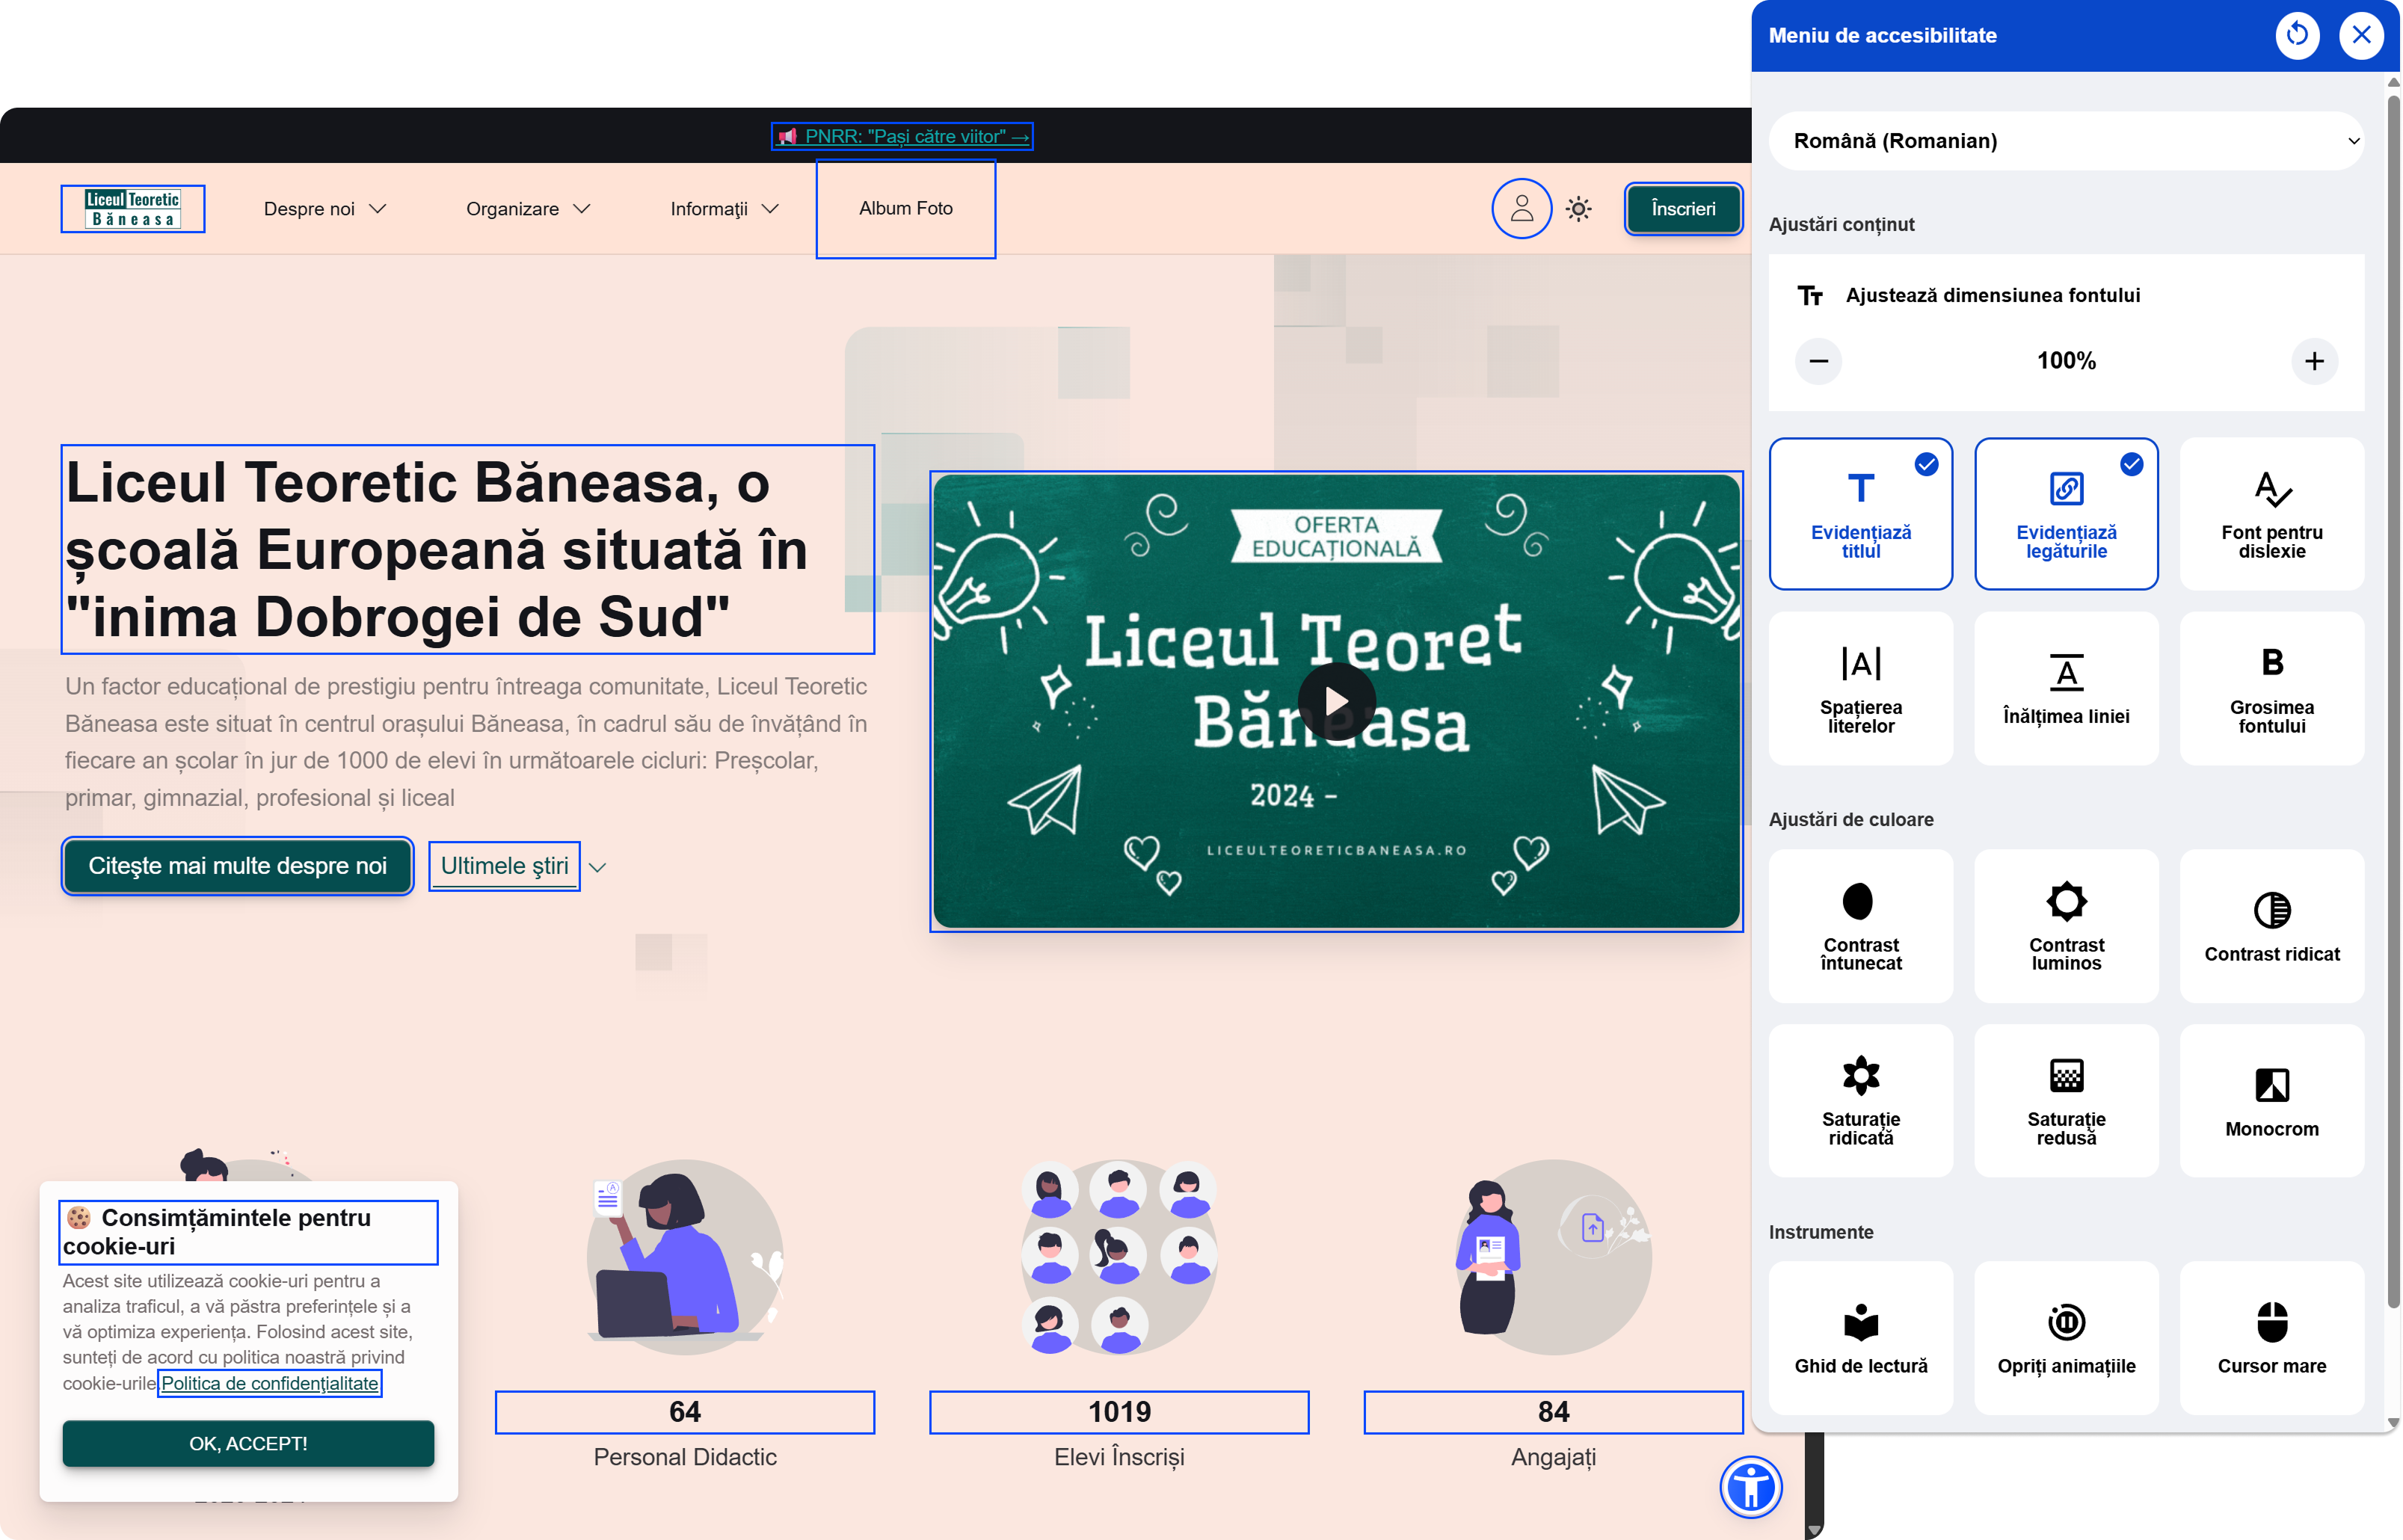2403x1540 pixels.
Task: Open the Politica de confidențialitate link
Action: tap(270, 1383)
